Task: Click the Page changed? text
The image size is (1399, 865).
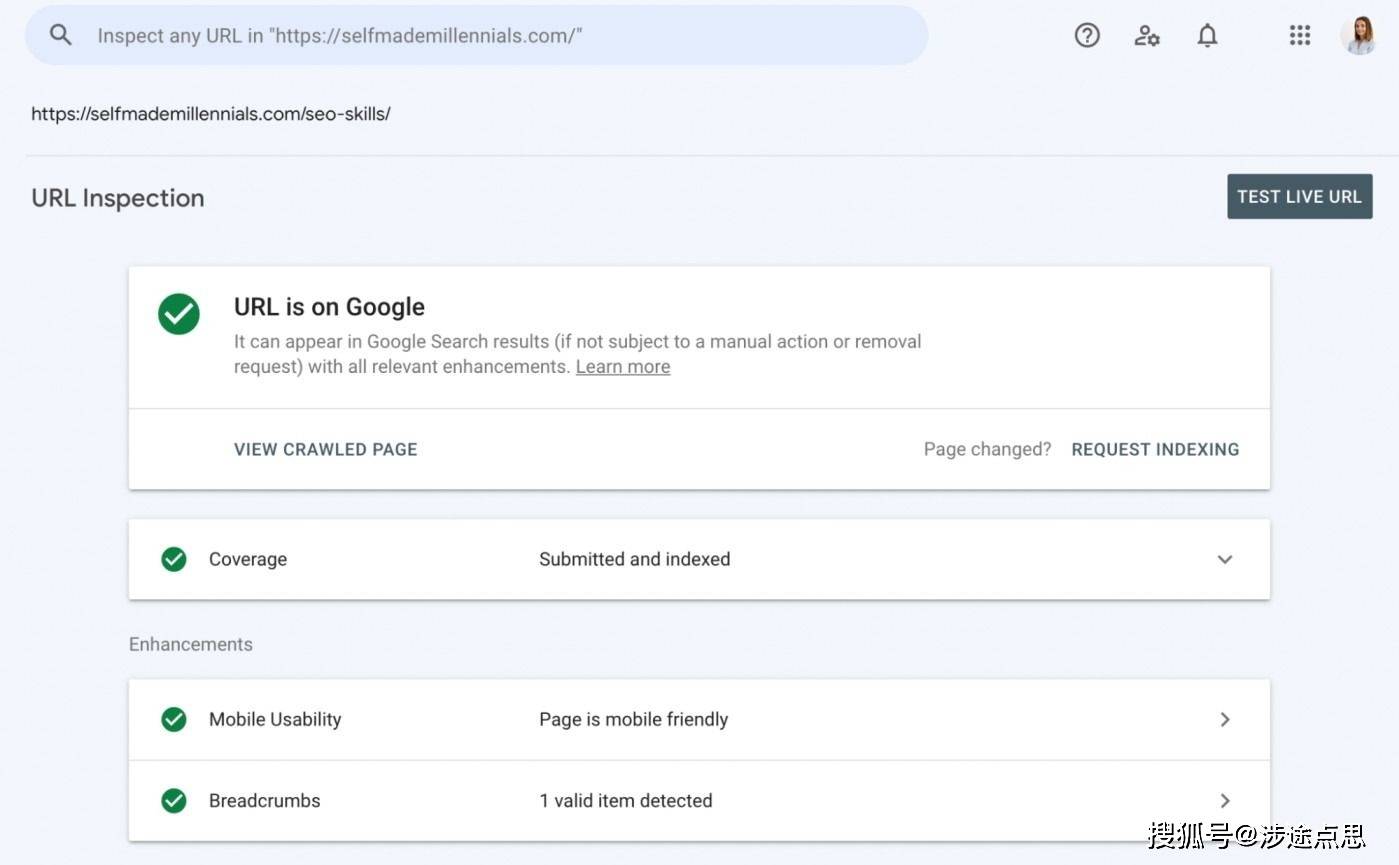Action: click(988, 449)
